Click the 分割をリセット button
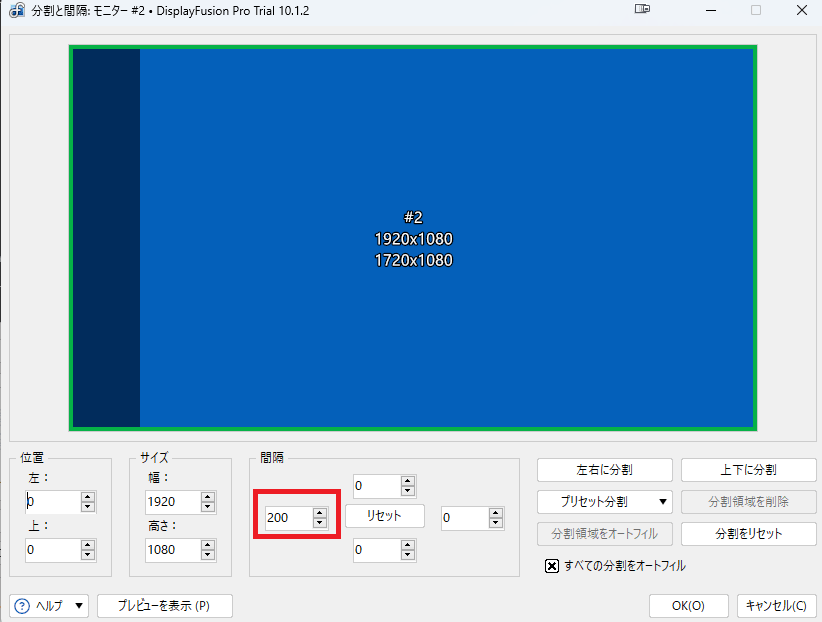The height and width of the screenshot is (622, 822). (x=749, y=534)
